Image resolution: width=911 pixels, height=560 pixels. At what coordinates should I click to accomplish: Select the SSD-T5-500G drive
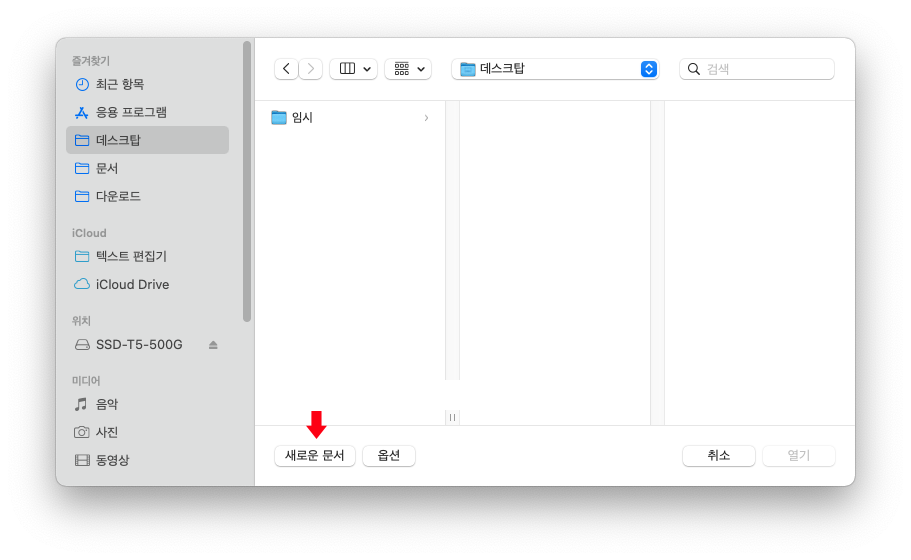point(148,344)
